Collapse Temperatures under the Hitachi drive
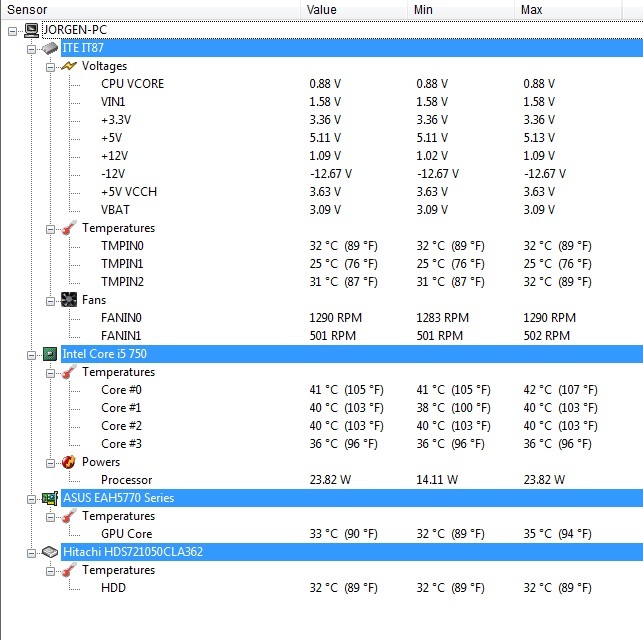The width and height of the screenshot is (643, 640). (50, 571)
